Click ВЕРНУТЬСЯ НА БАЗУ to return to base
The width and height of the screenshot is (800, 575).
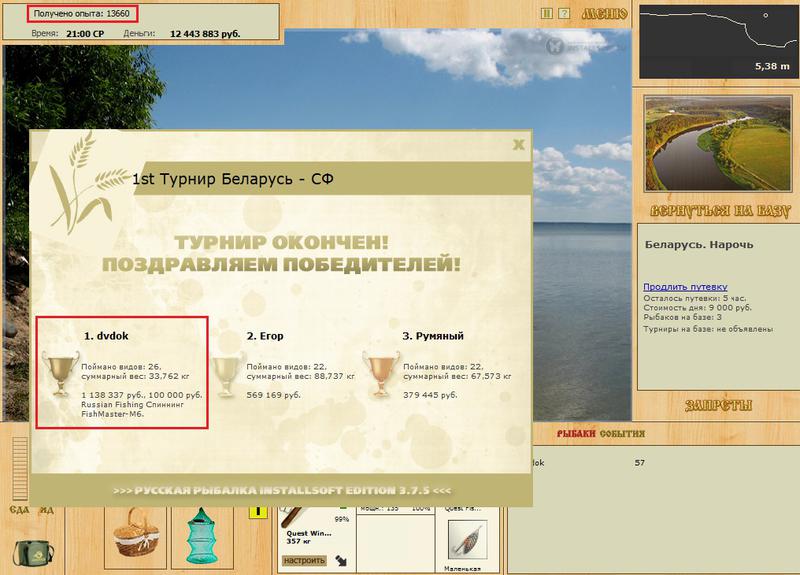coord(720,211)
